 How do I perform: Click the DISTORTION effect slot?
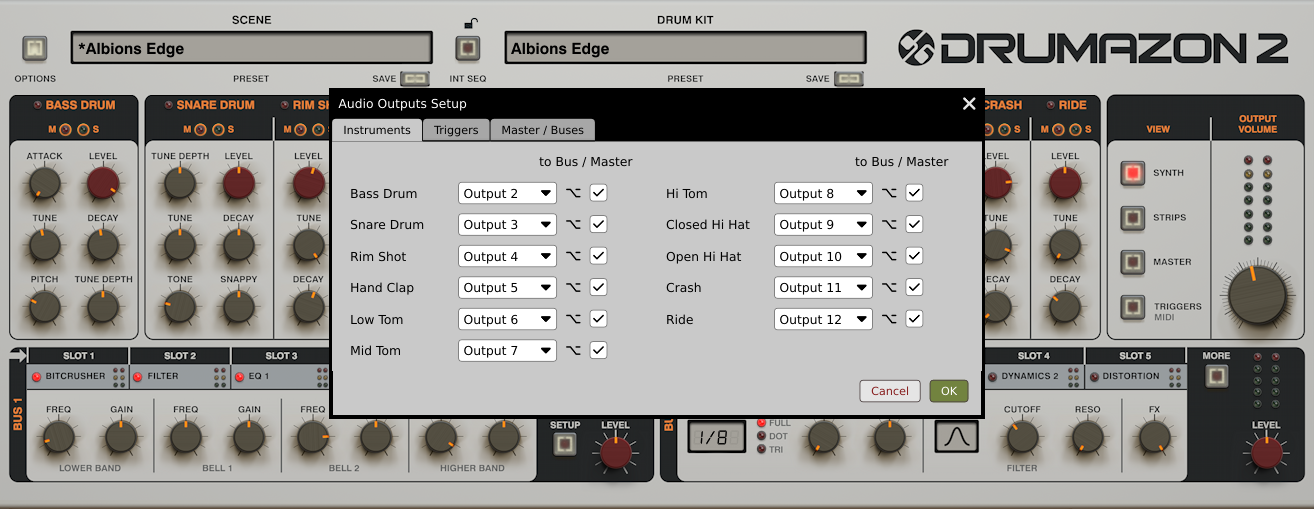(1135, 377)
